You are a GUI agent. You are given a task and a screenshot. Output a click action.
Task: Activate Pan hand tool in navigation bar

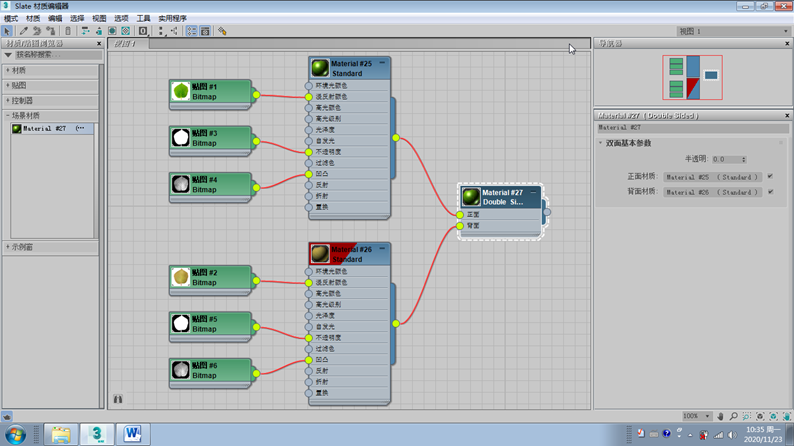pyautogui.click(x=720, y=416)
